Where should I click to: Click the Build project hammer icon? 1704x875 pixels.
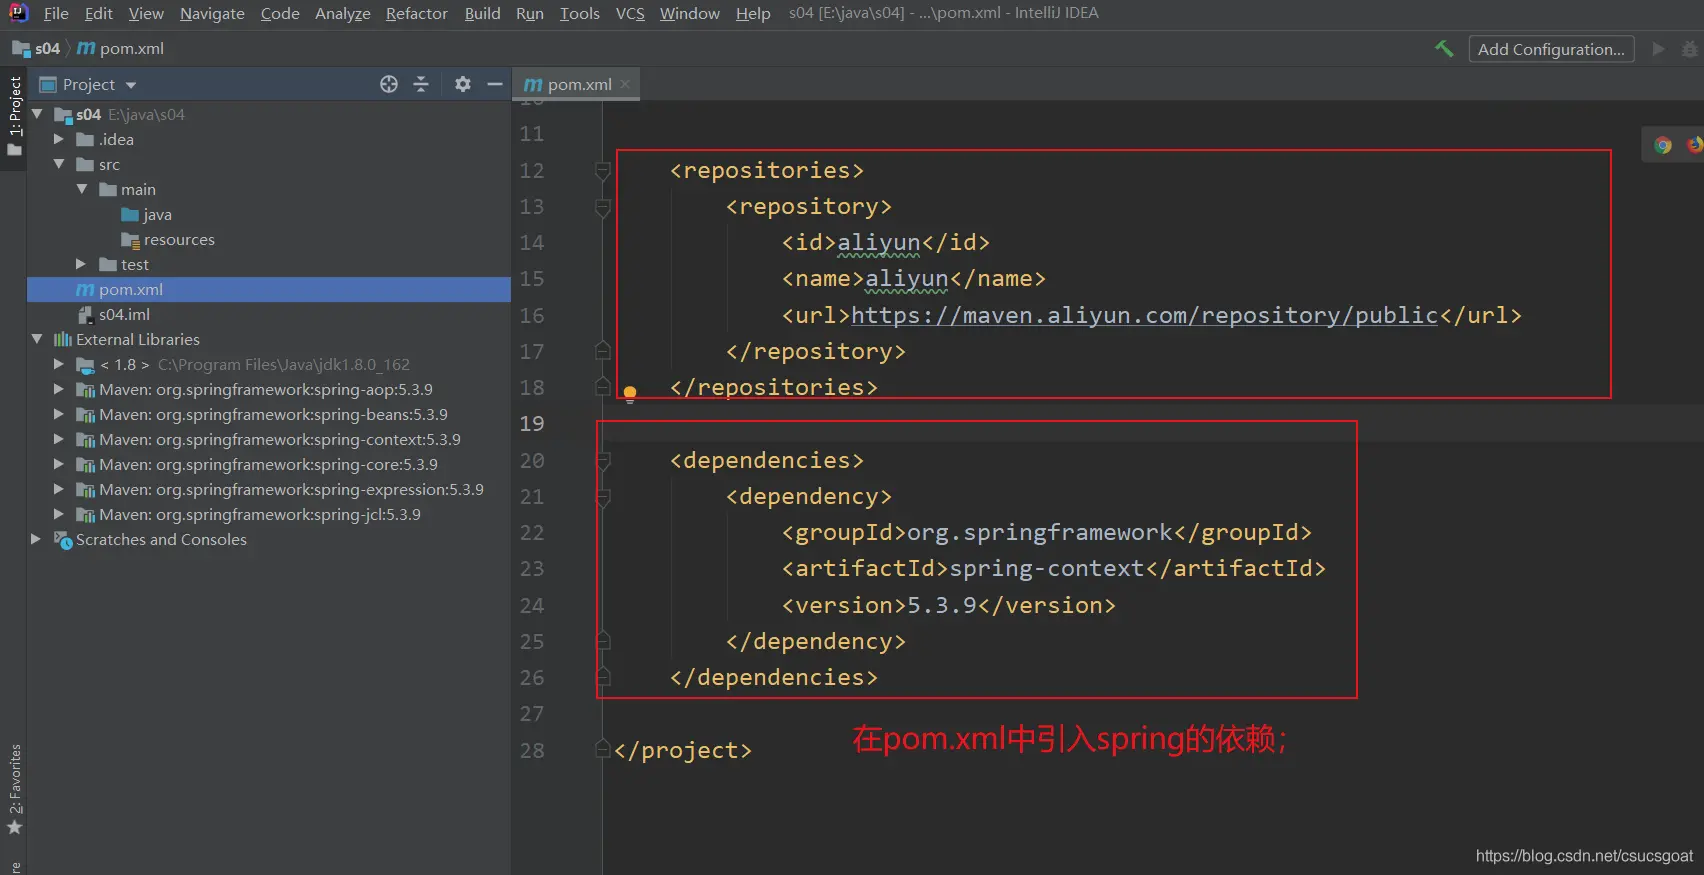coord(1443,49)
